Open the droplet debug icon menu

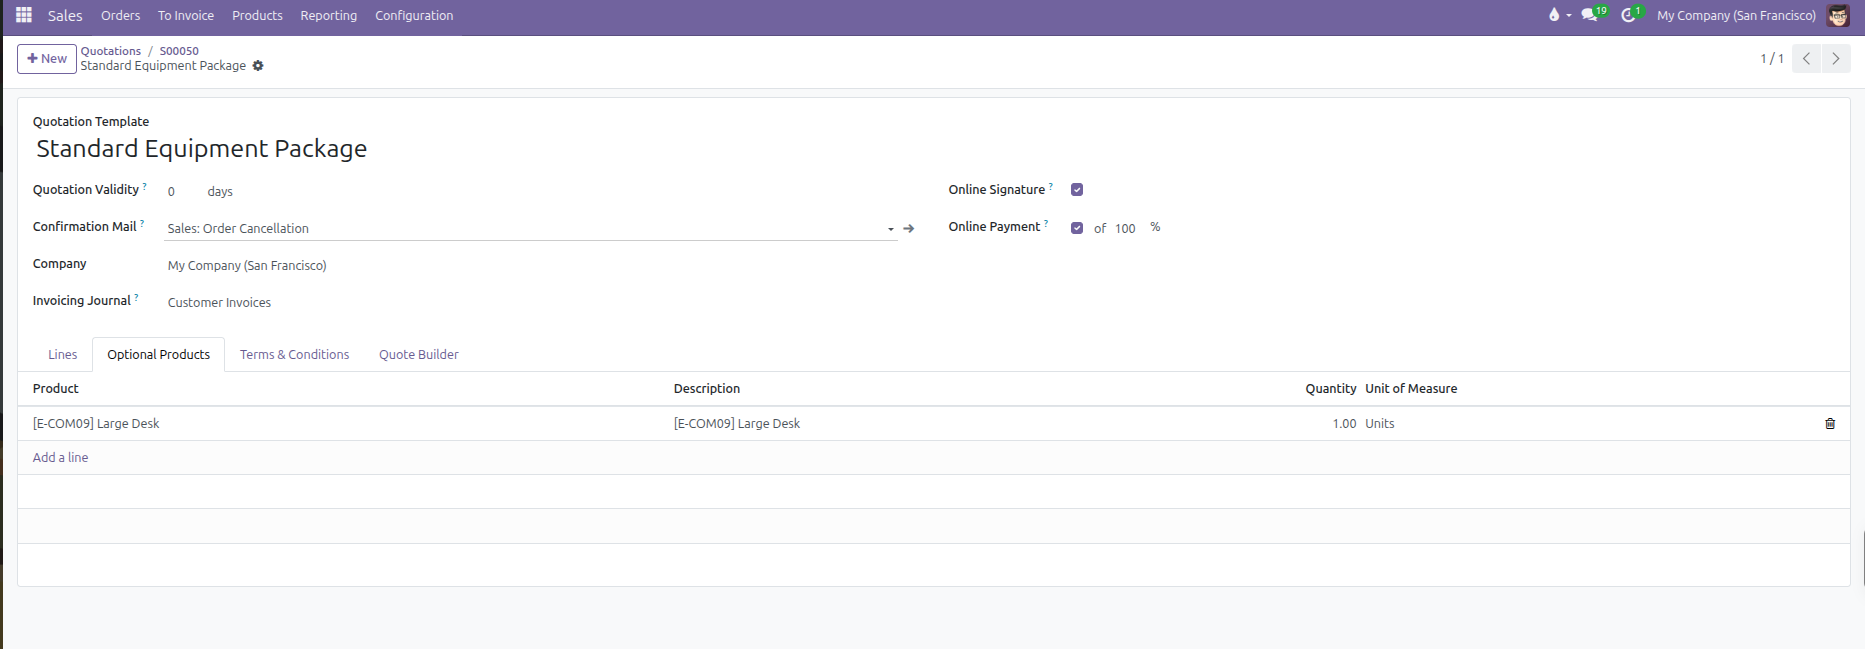point(1559,15)
